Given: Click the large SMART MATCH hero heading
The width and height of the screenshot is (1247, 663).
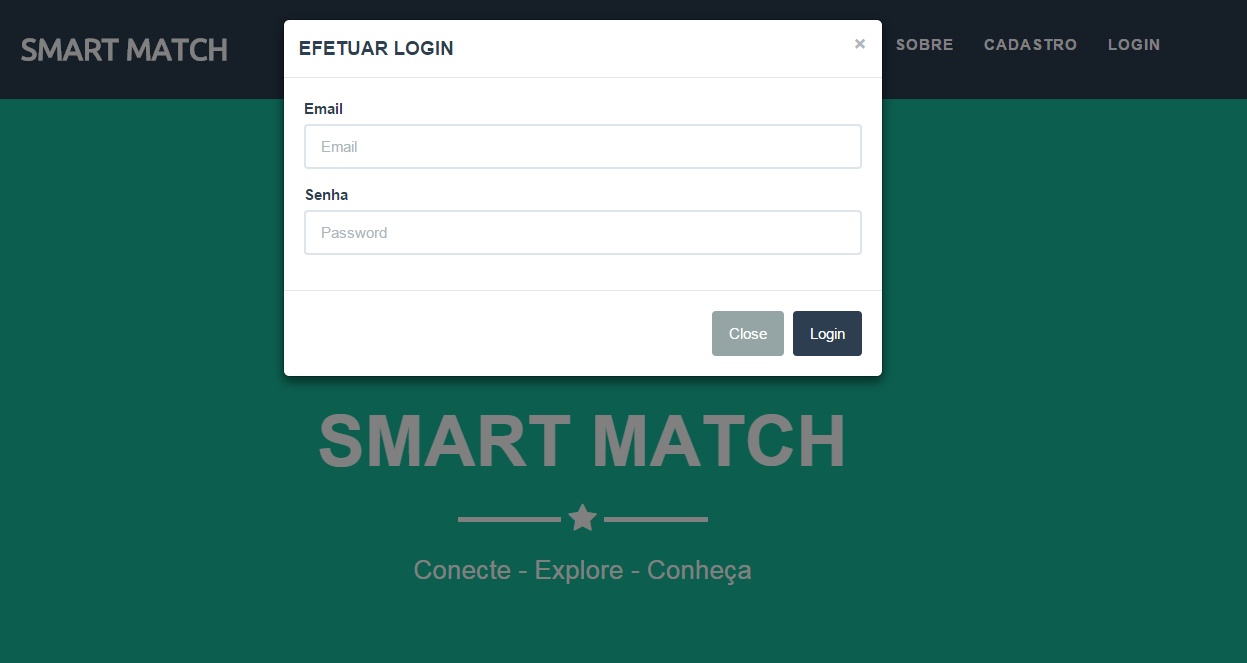Looking at the screenshot, I should [x=582, y=441].
